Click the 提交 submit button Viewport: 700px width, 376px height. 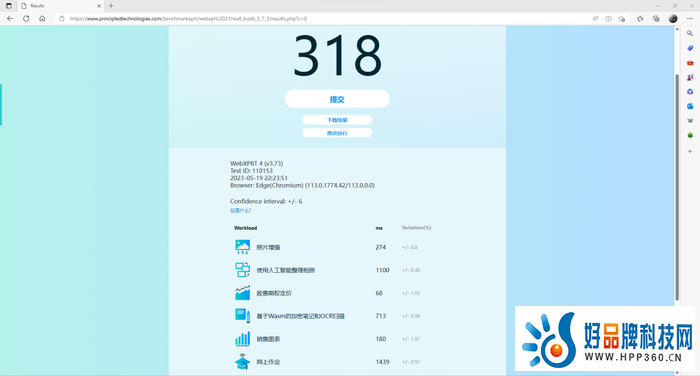(337, 99)
